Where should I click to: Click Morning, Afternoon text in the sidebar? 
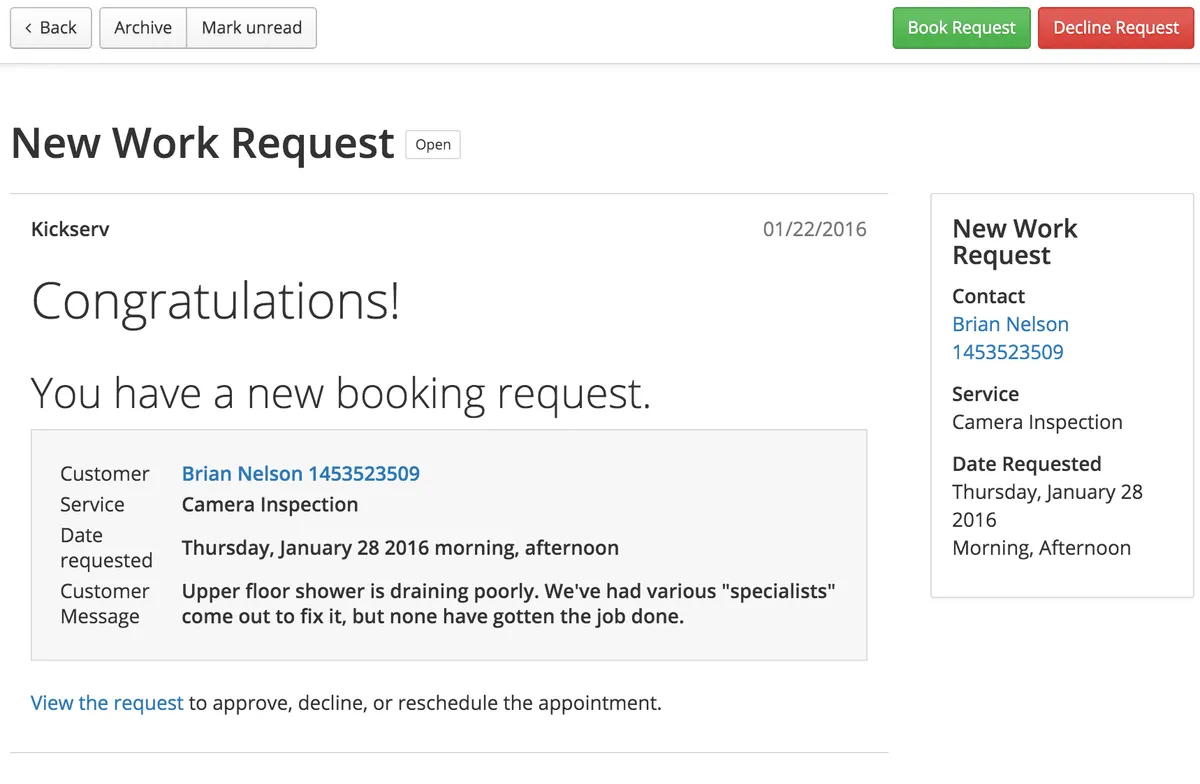tap(1041, 548)
